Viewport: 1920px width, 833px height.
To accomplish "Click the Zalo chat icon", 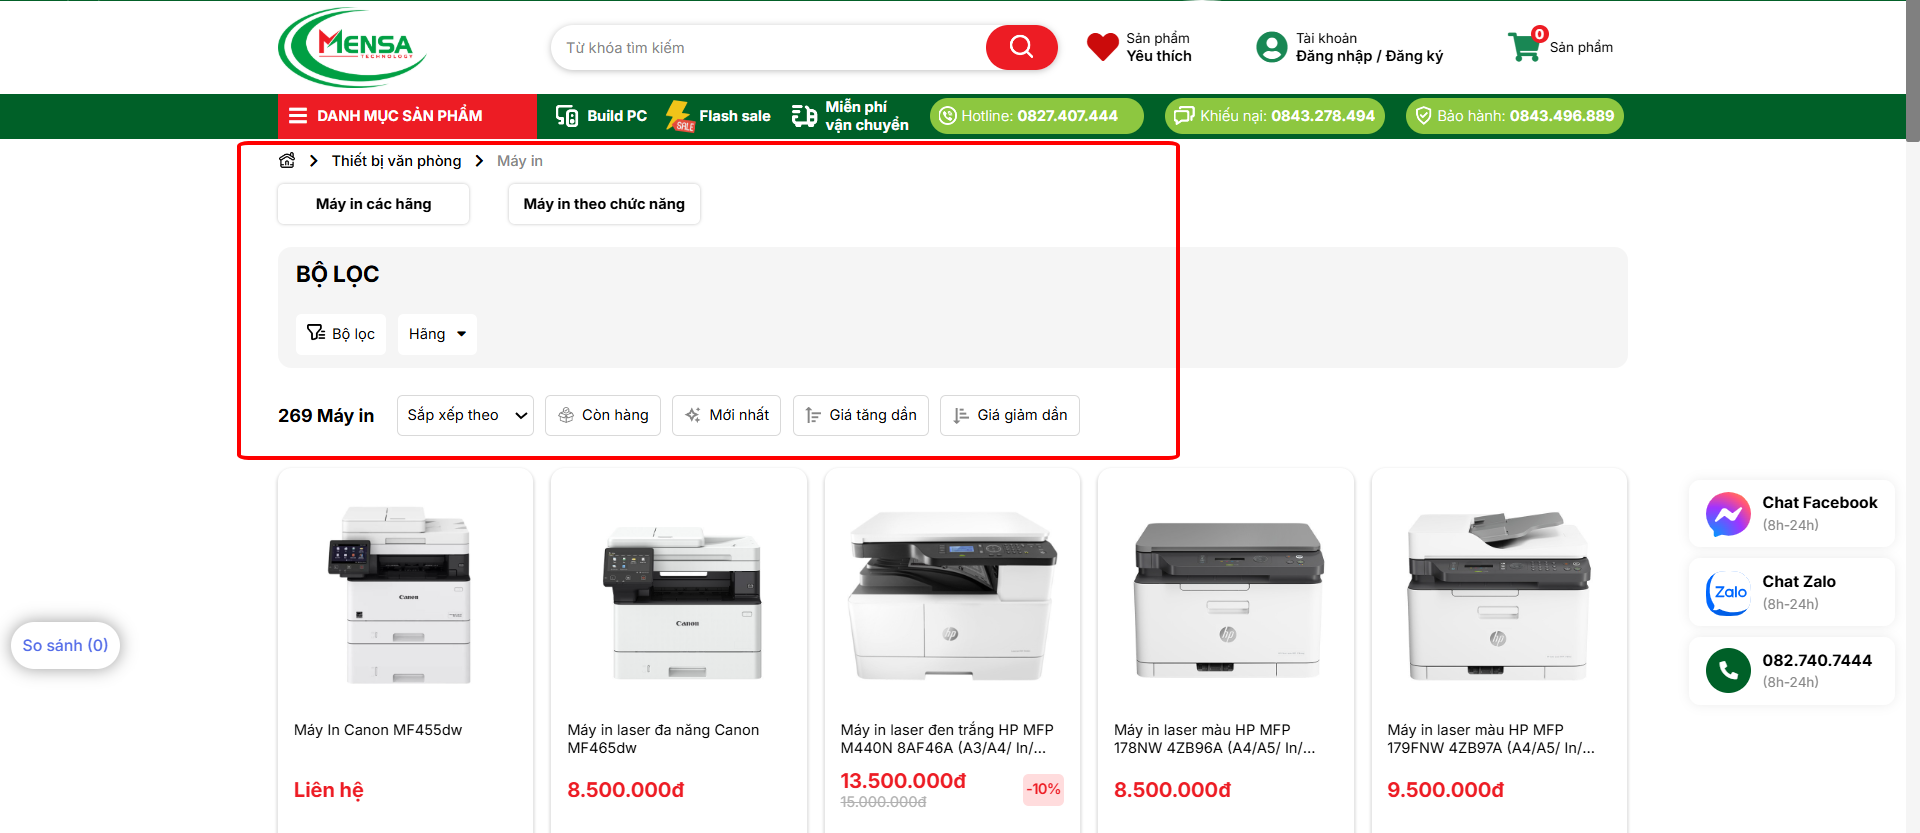I will (x=1728, y=593).
